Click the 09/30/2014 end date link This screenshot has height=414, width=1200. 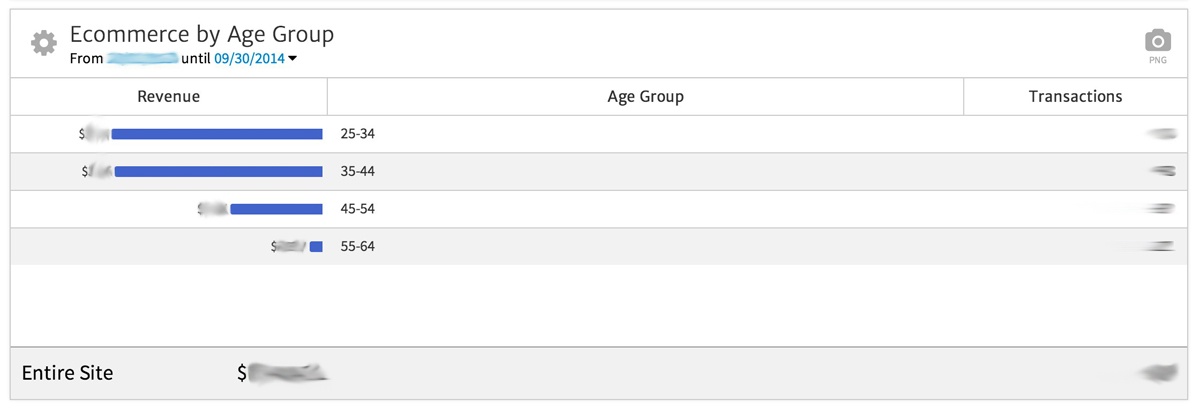tap(248, 59)
